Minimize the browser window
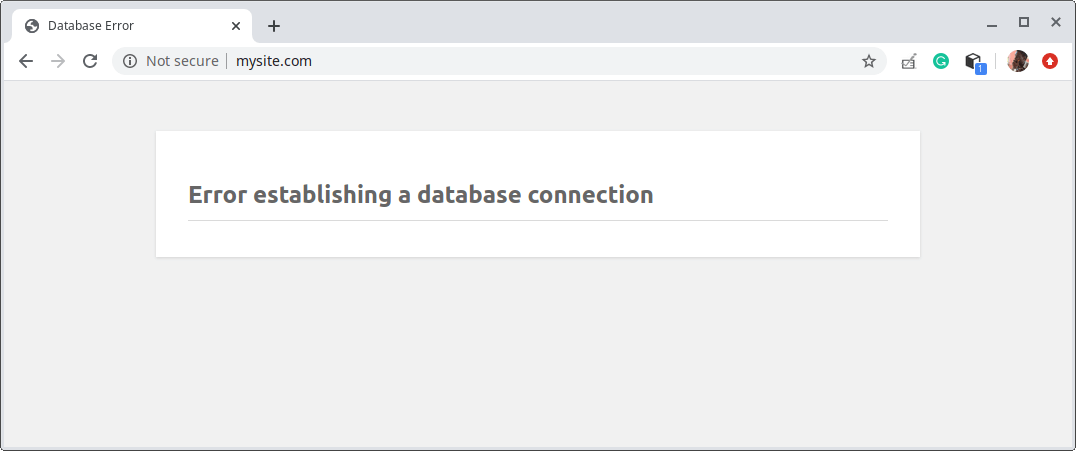Image resolution: width=1076 pixels, height=451 pixels. pyautogui.click(x=992, y=23)
